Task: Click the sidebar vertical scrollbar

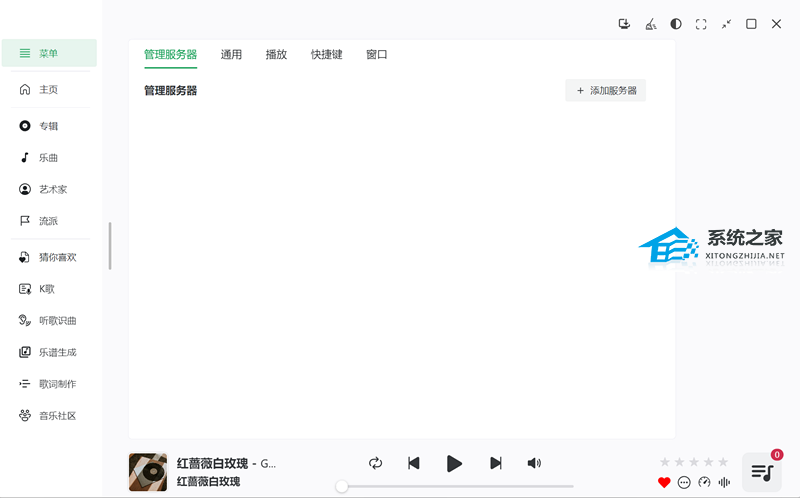Action: pos(110,246)
